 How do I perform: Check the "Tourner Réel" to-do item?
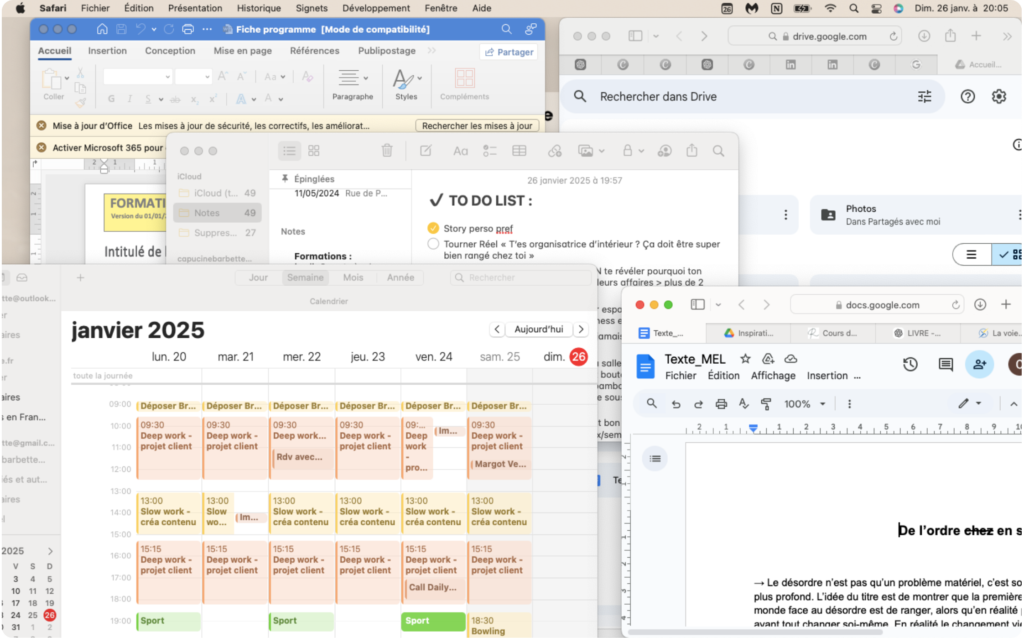[433, 244]
